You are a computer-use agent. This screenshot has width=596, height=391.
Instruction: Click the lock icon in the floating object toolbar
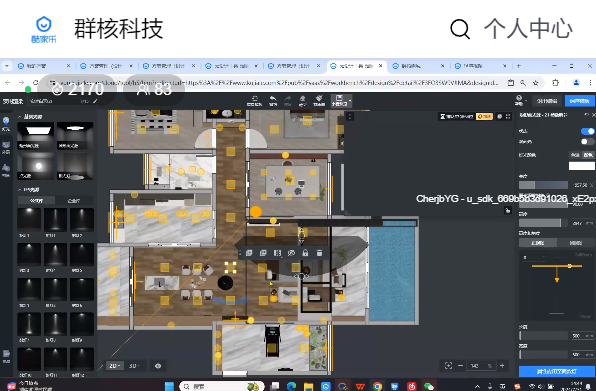click(305, 253)
